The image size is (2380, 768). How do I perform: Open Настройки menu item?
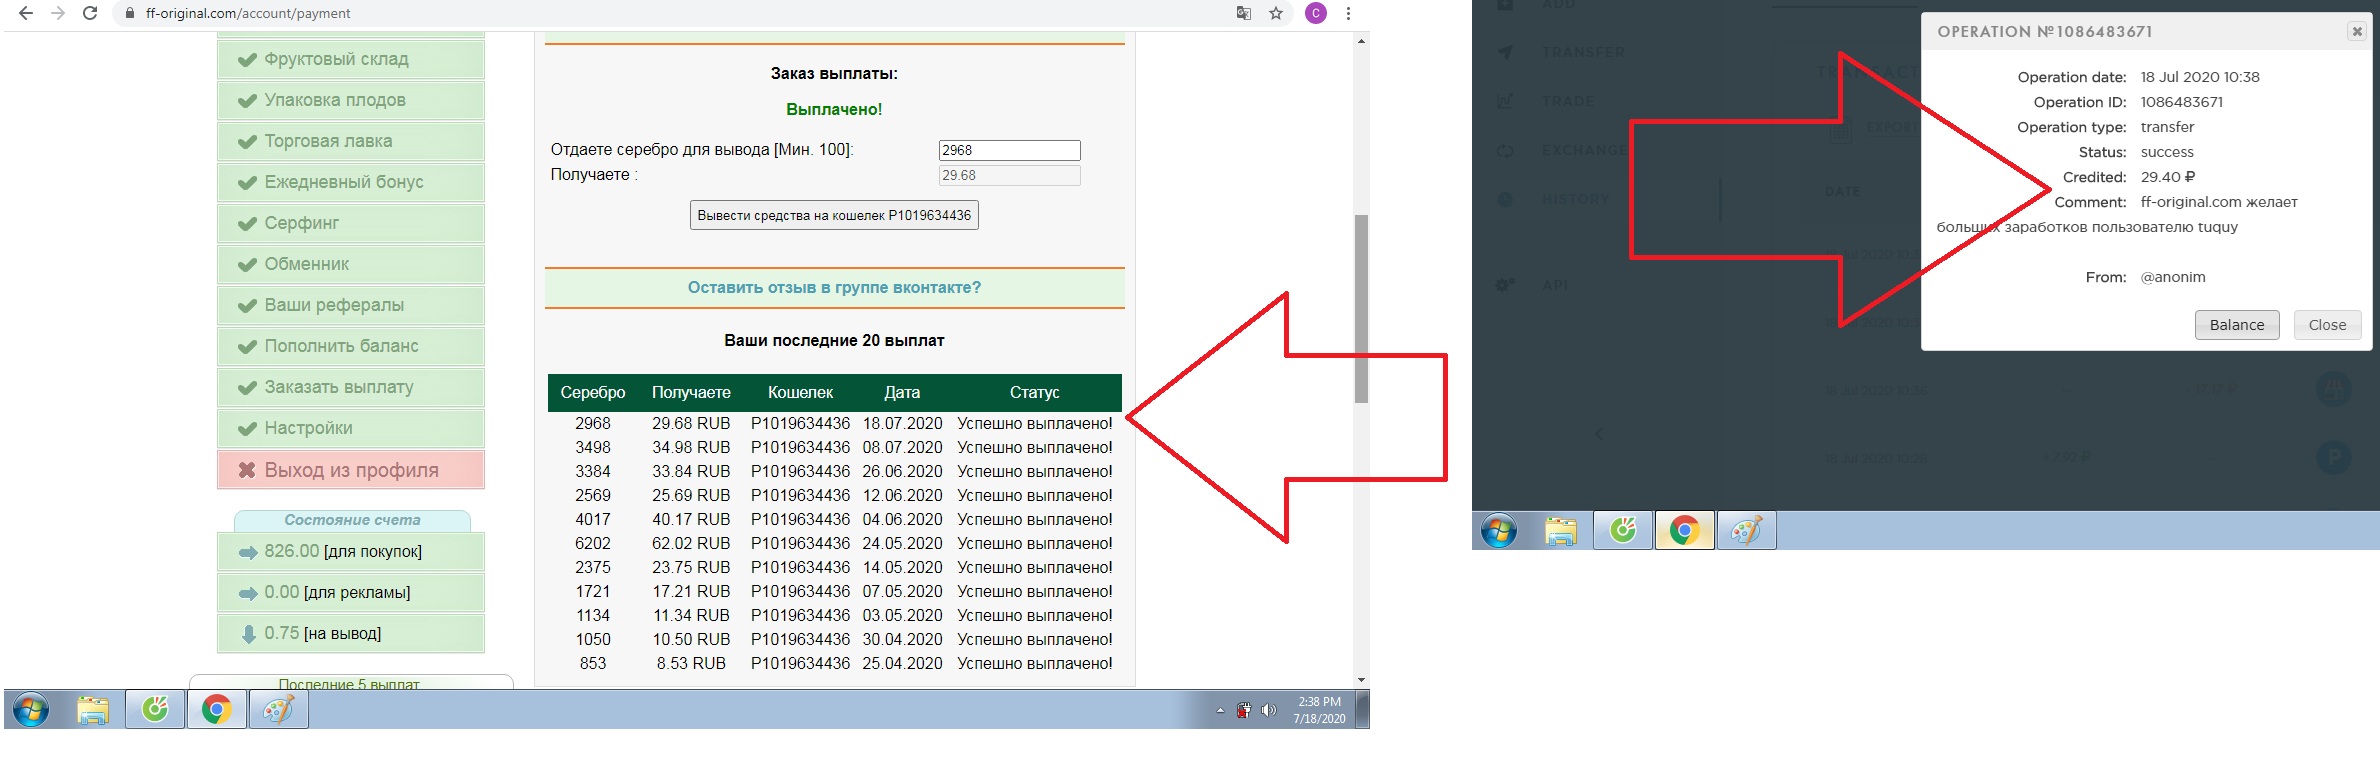point(351,429)
